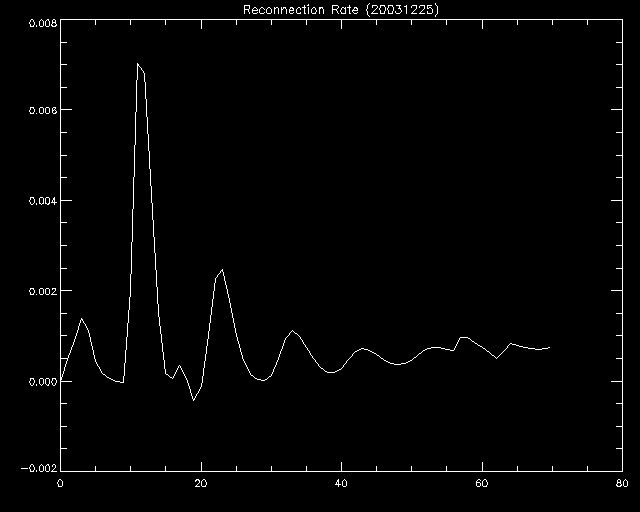
Task: Click the x-axis label 0
Action: pos(60,483)
